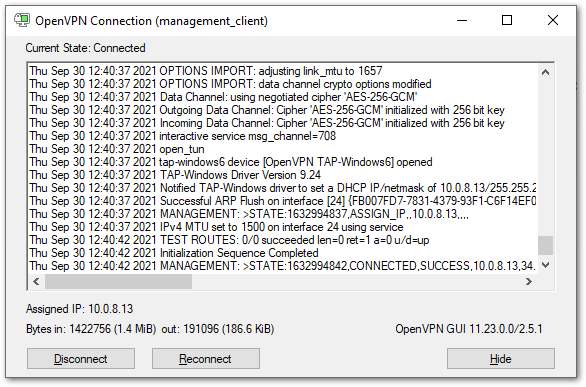Minimize the OpenVPN Connection window
This screenshot has width=586, height=387.
pyautogui.click(x=462, y=20)
